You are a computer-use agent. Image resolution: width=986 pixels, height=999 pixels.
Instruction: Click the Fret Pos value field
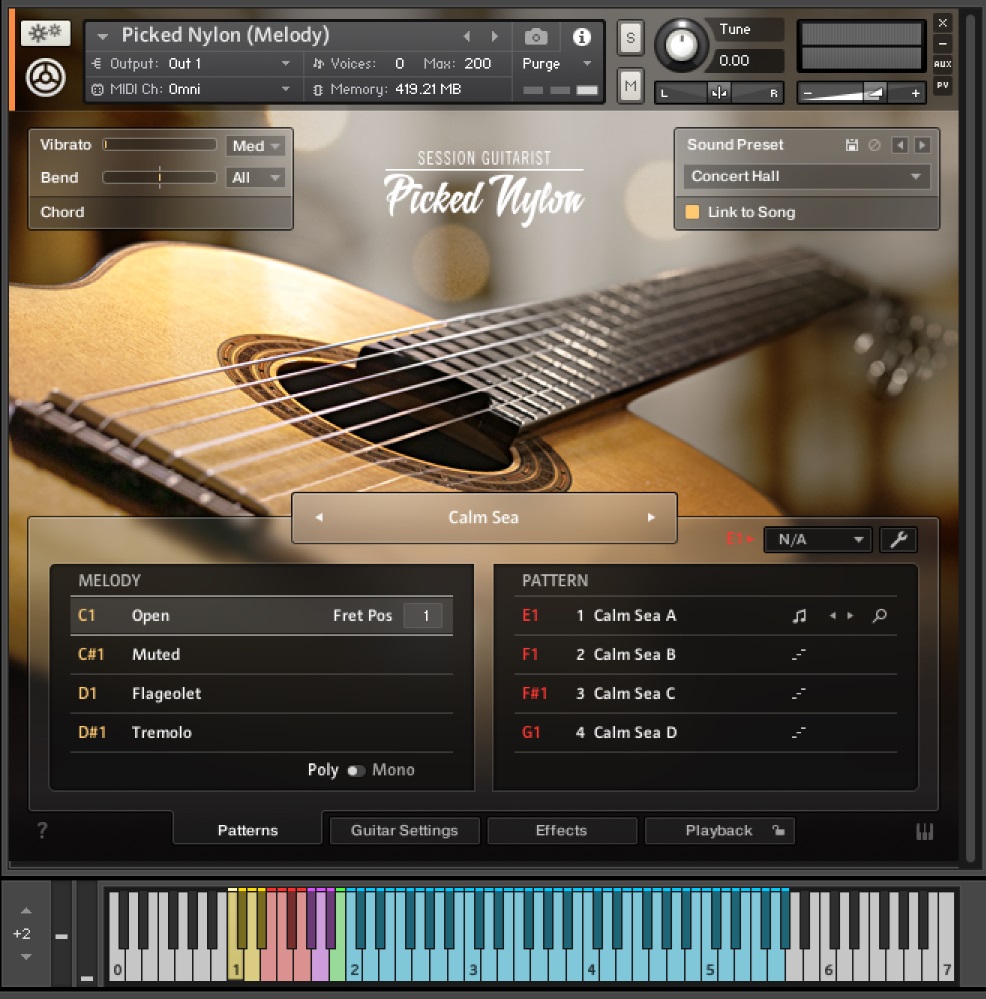(x=423, y=615)
